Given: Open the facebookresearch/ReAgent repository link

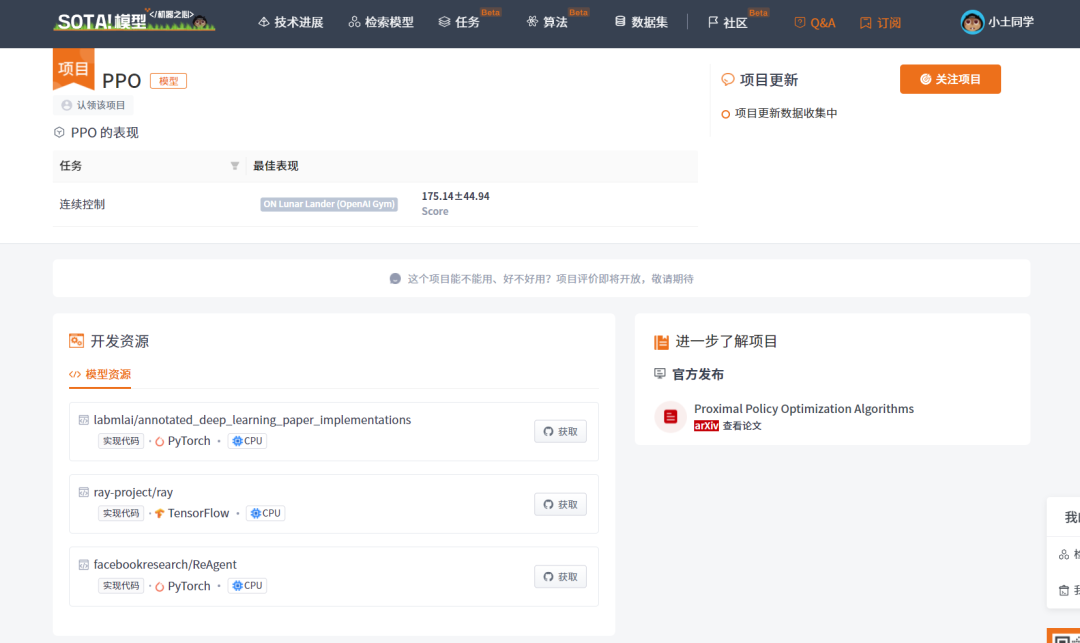Looking at the screenshot, I should [x=165, y=565].
